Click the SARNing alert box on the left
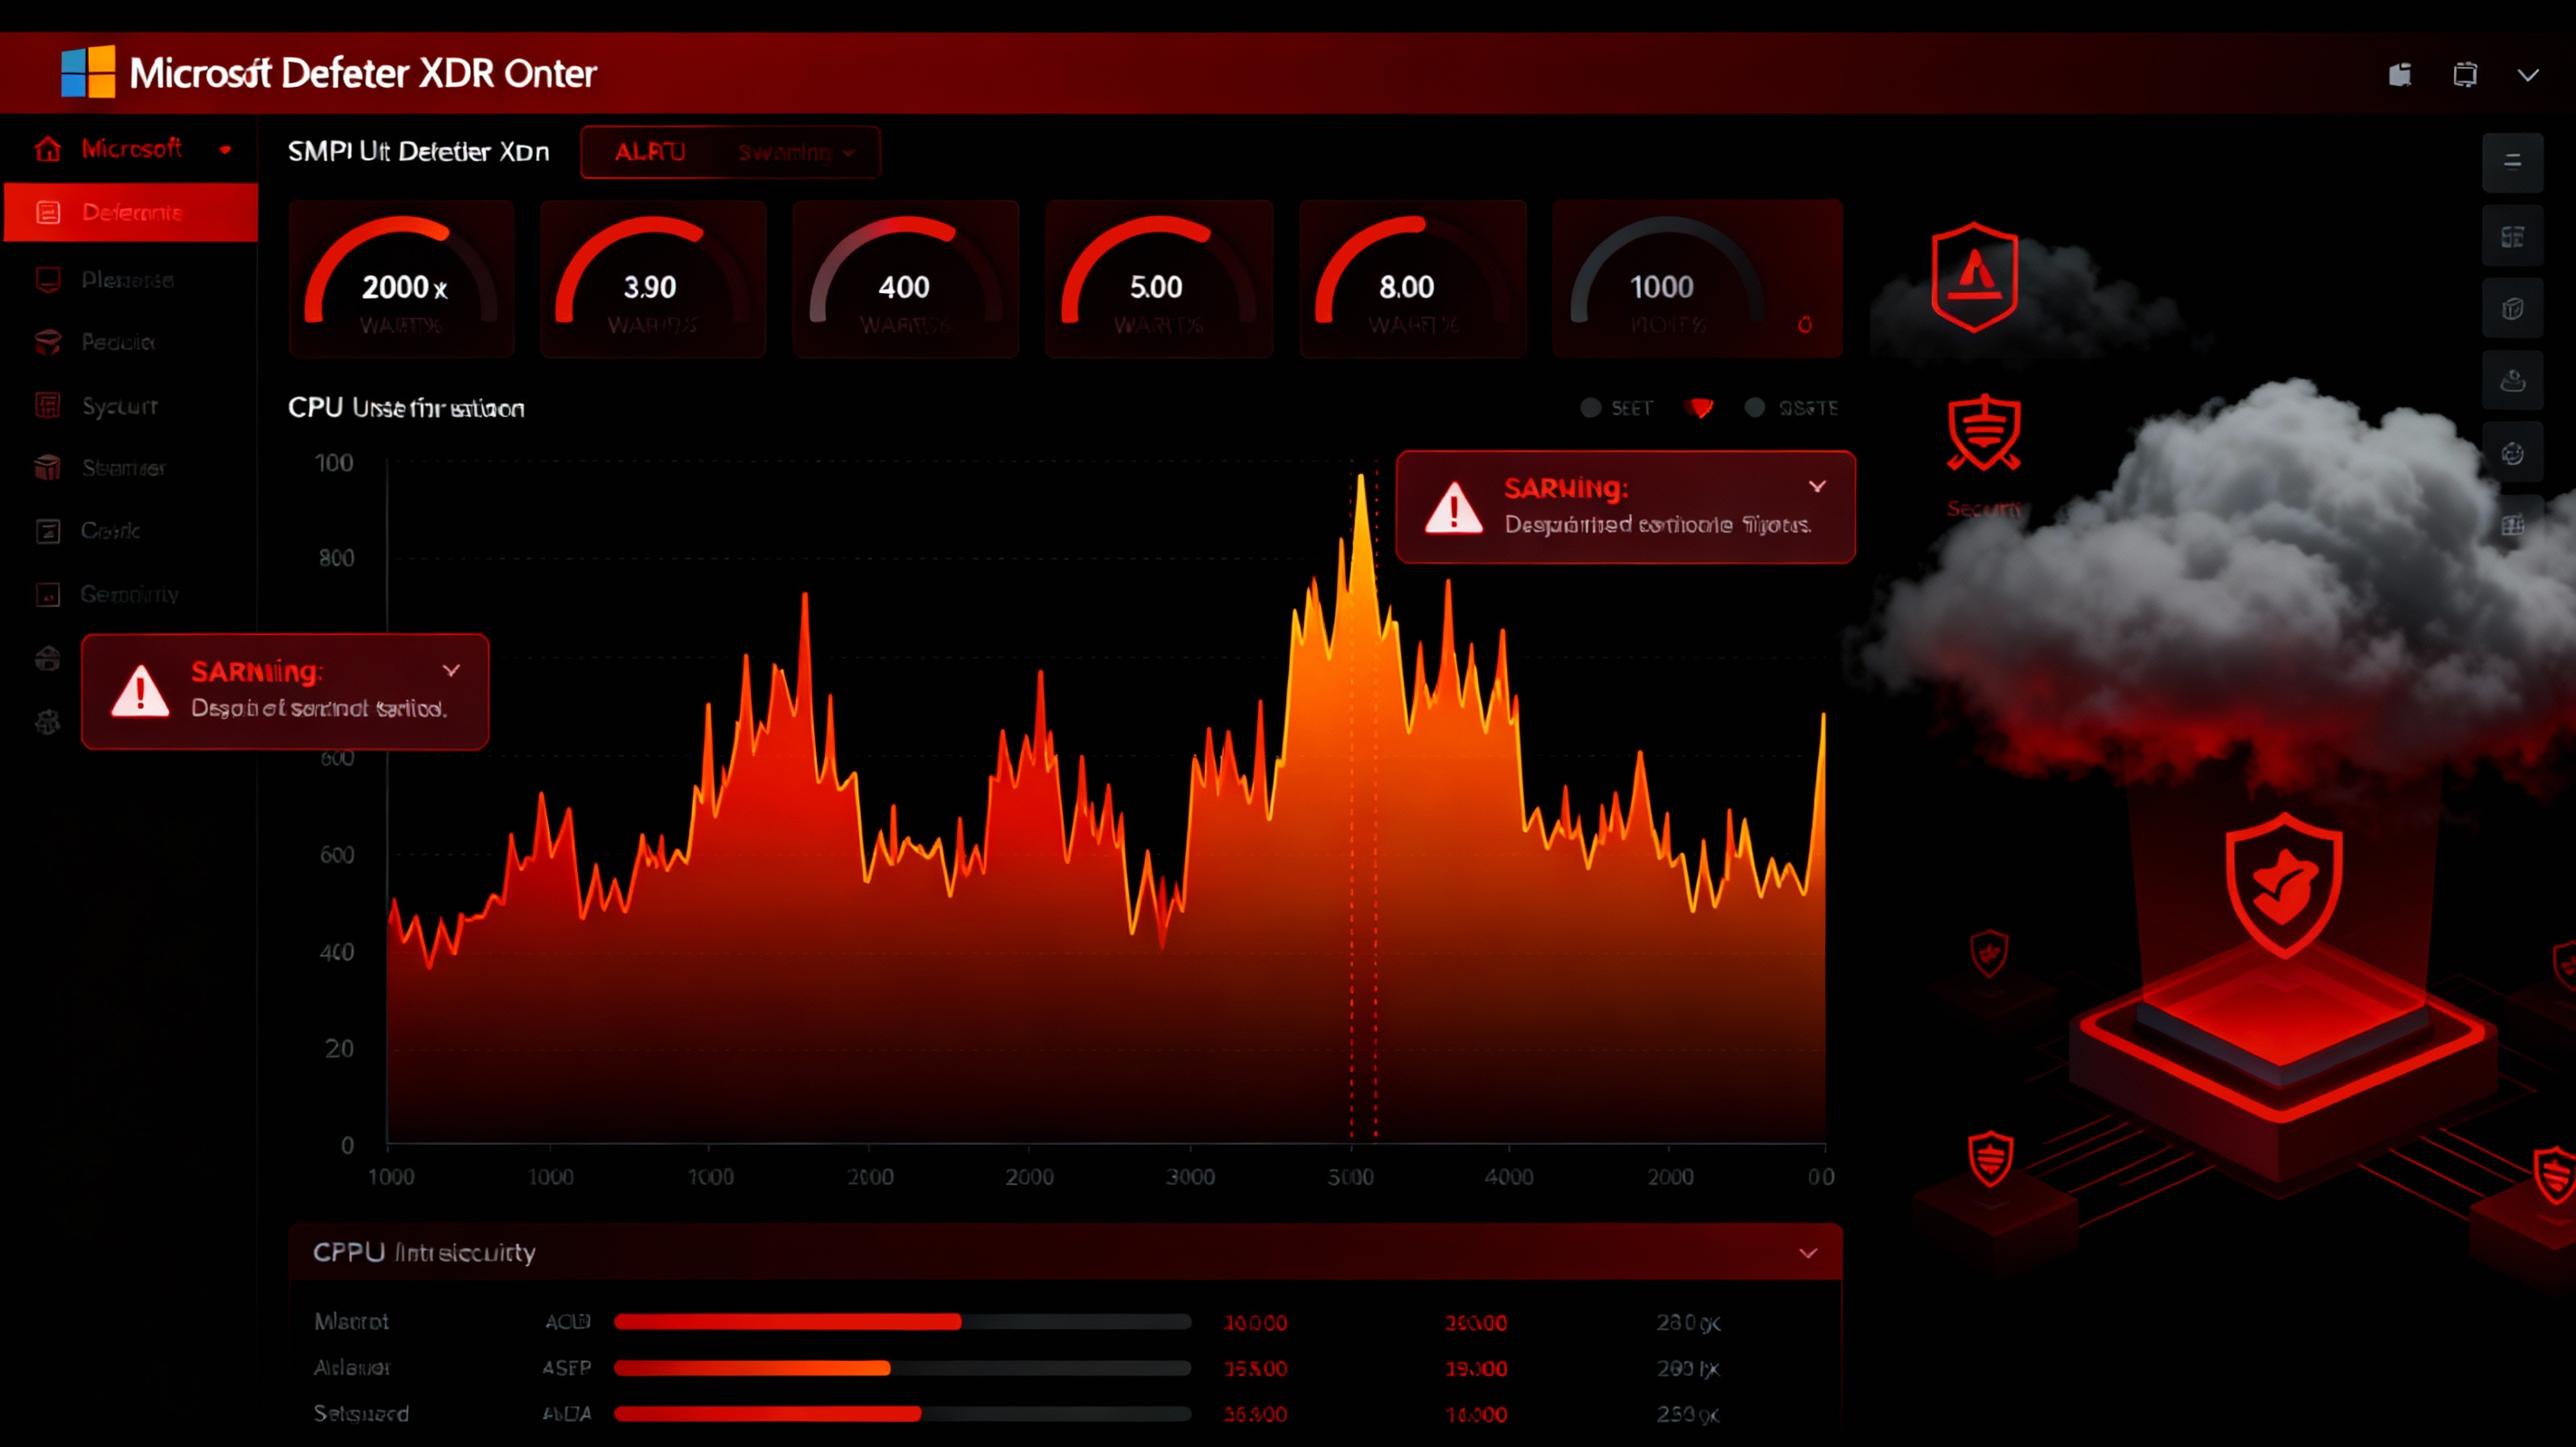The height and width of the screenshot is (1447, 2576). click(x=285, y=692)
